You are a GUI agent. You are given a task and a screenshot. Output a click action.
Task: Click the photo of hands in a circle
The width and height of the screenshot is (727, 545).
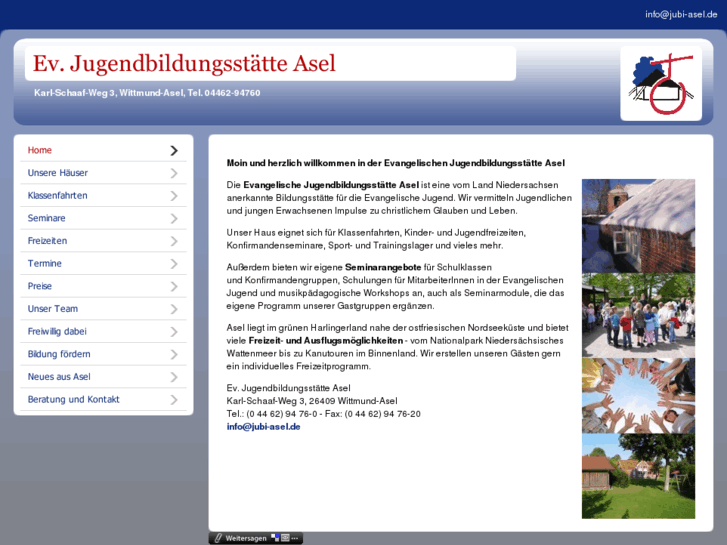[x=638, y=396]
